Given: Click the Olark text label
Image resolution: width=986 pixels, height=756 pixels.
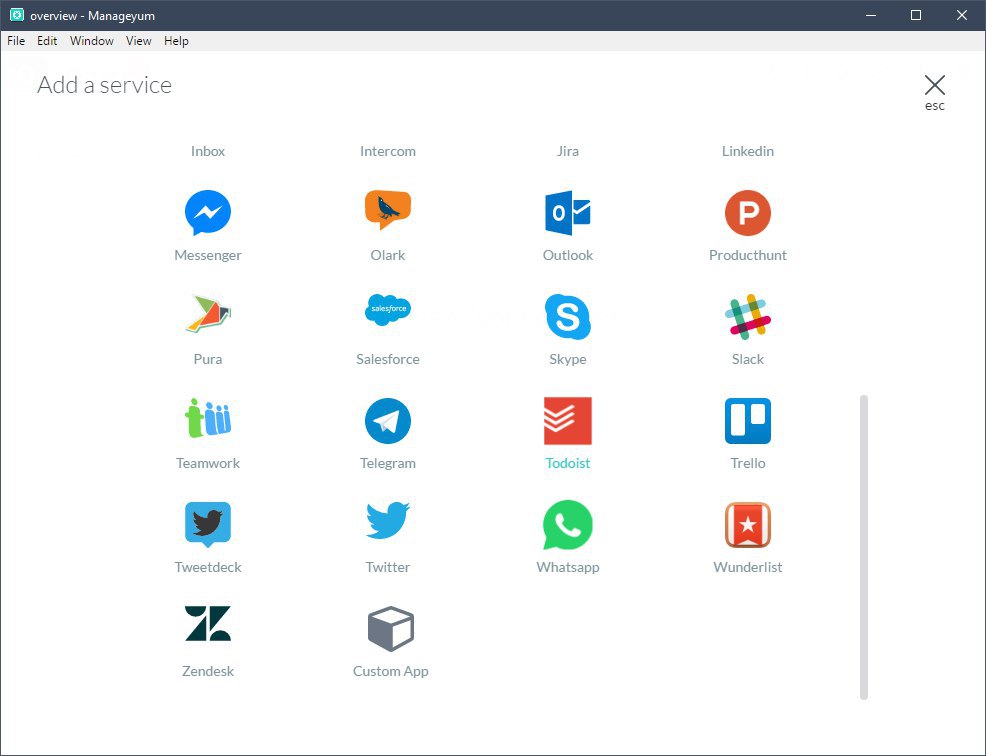Looking at the screenshot, I should (388, 255).
